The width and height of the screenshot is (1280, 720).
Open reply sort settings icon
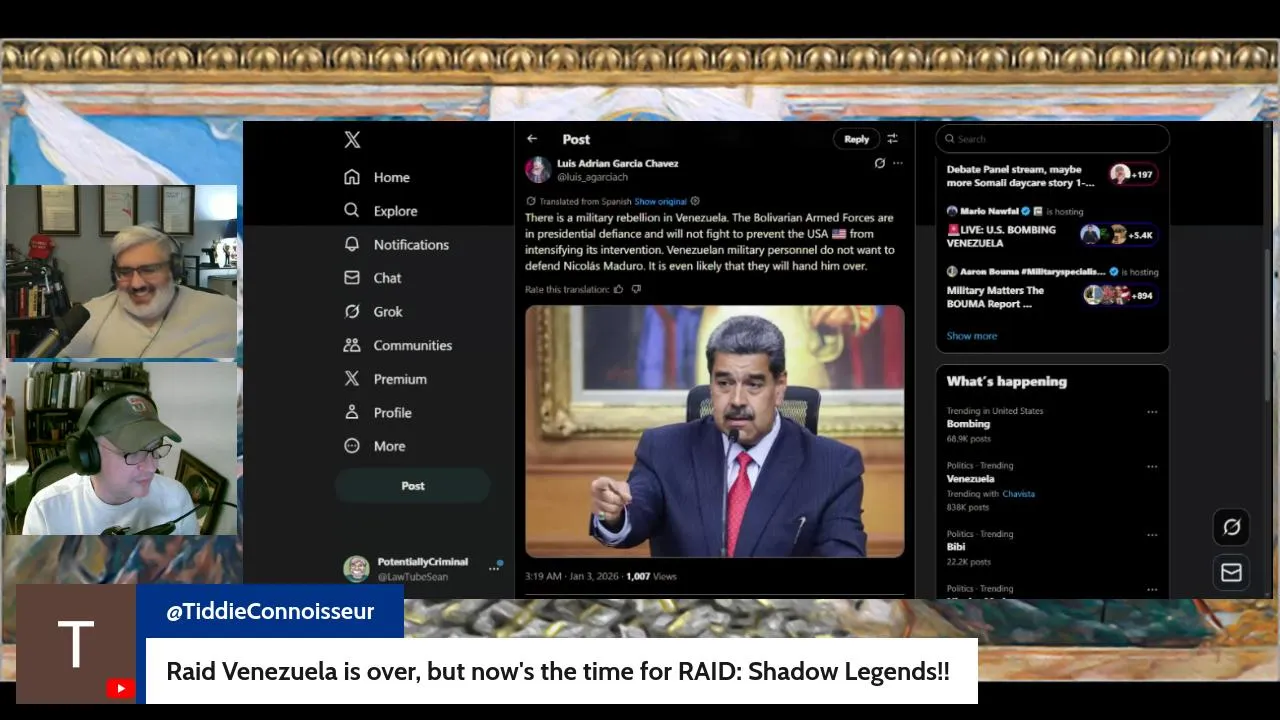[892, 139]
